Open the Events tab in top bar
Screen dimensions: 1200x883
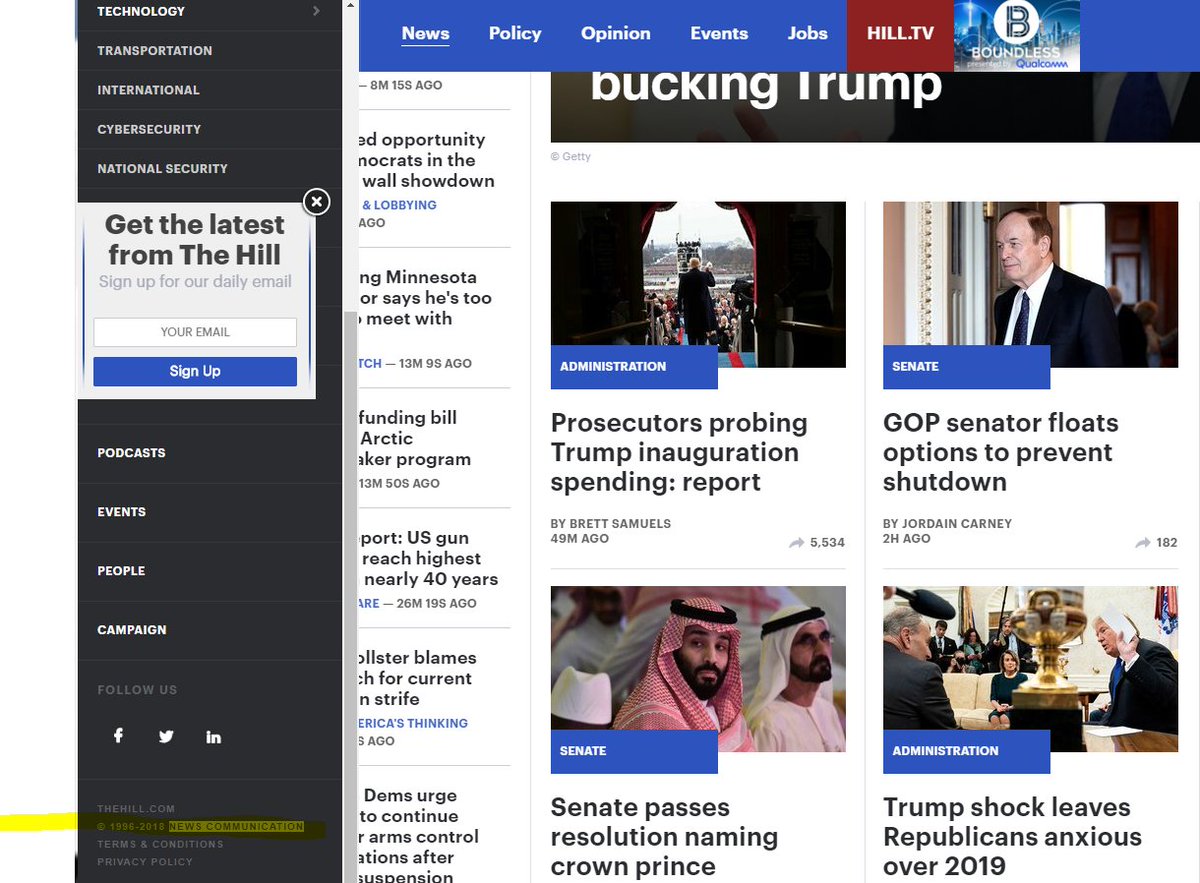click(x=719, y=33)
